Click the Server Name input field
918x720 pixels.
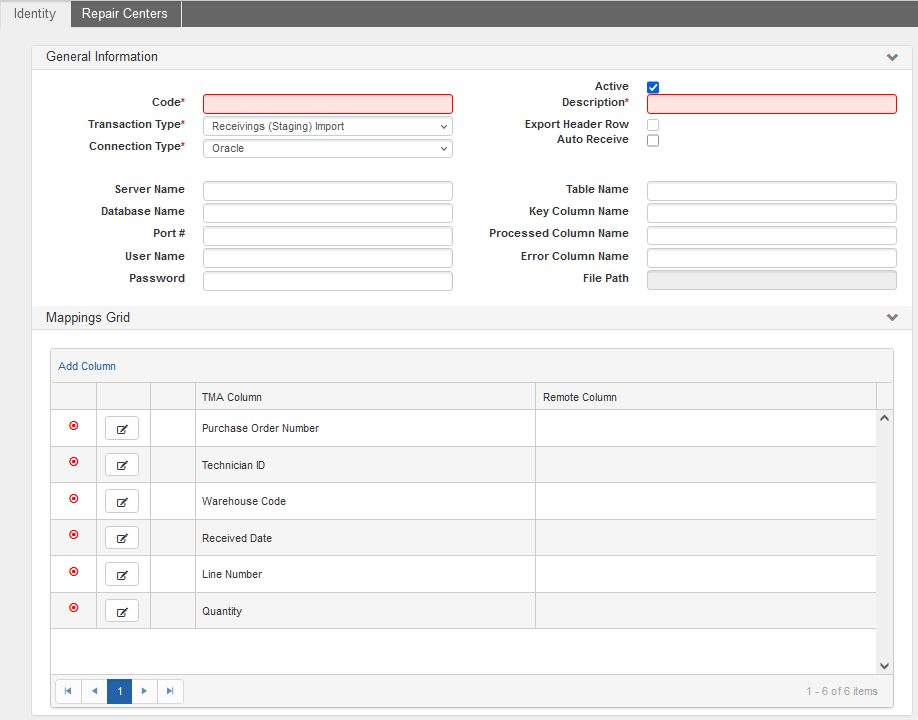pos(327,191)
